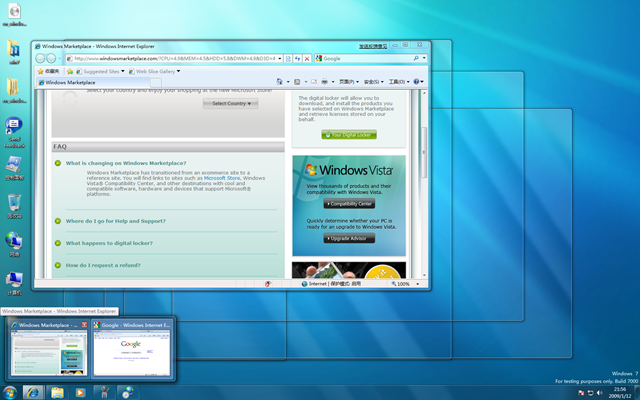Click the Read Mail envelope icon

[x=313, y=82]
